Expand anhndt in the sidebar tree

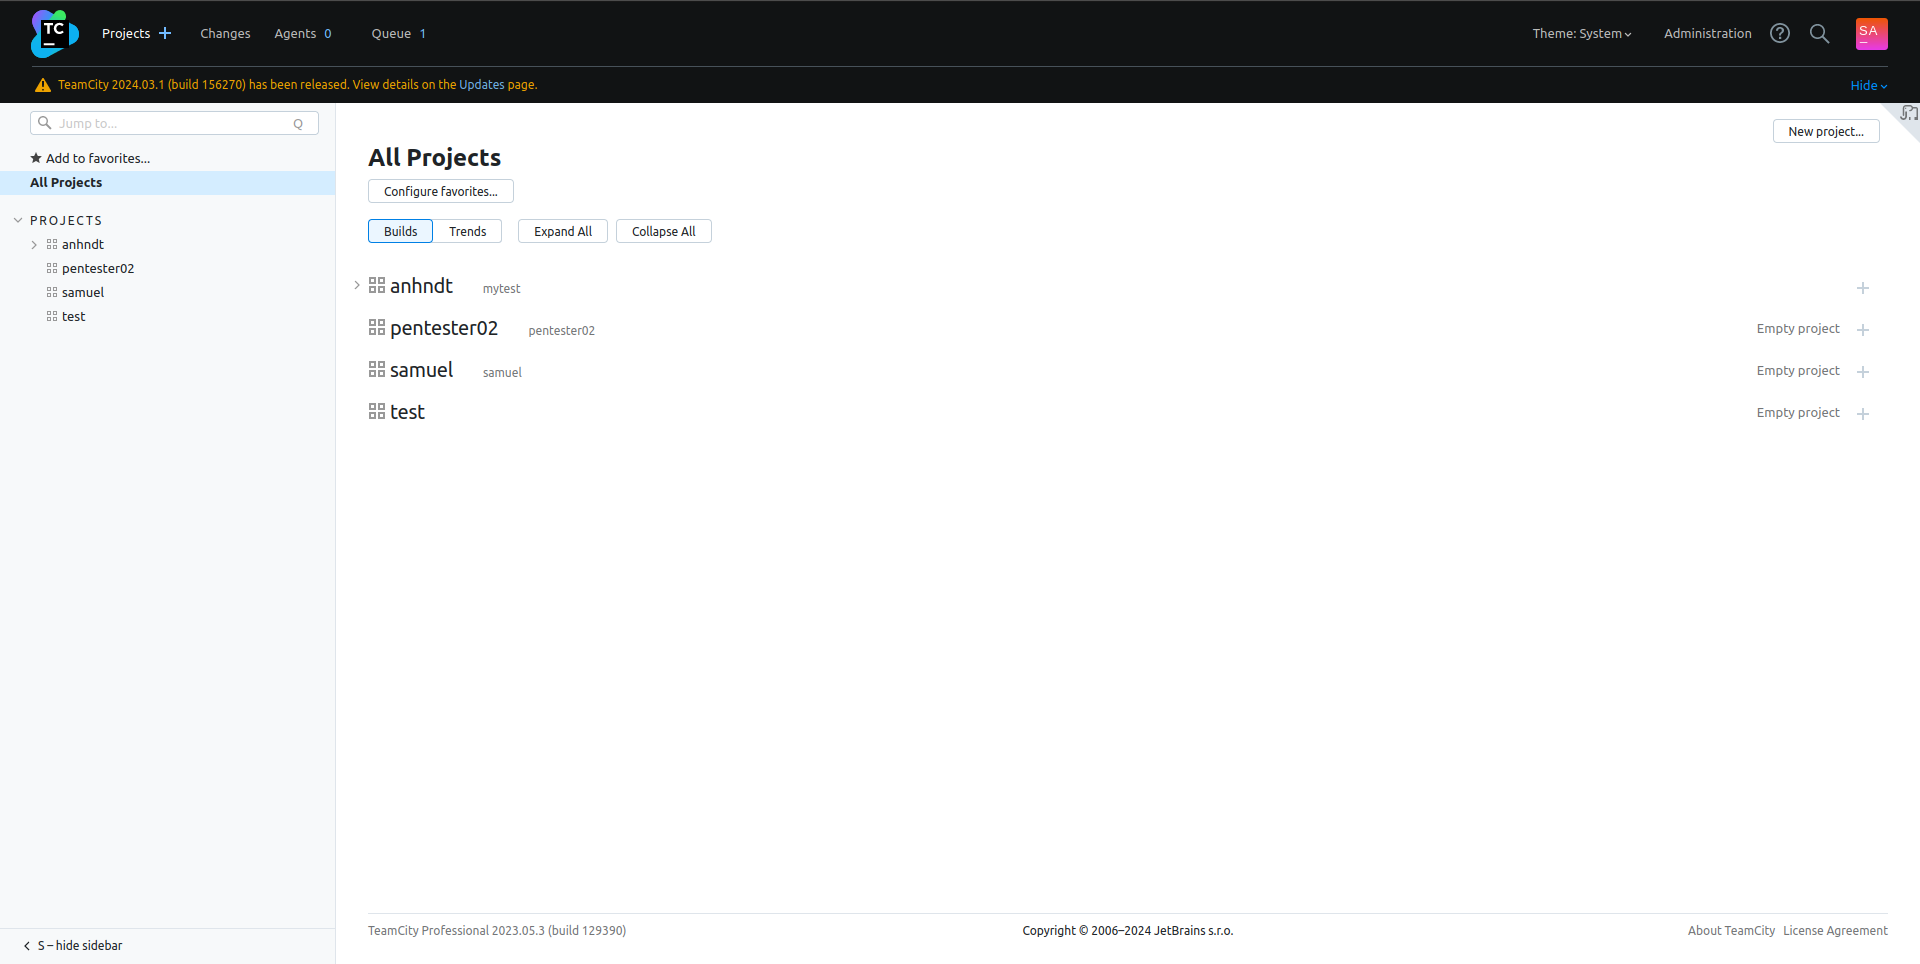[34, 244]
